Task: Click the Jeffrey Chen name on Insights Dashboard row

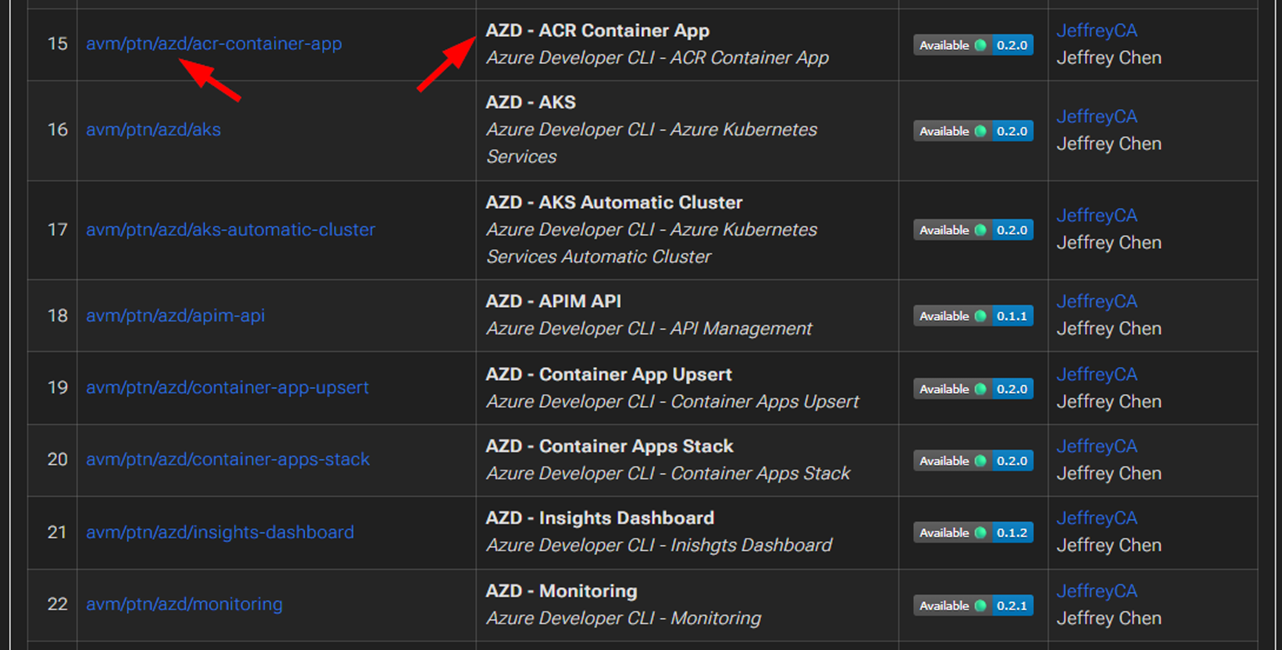Action: click(1109, 545)
